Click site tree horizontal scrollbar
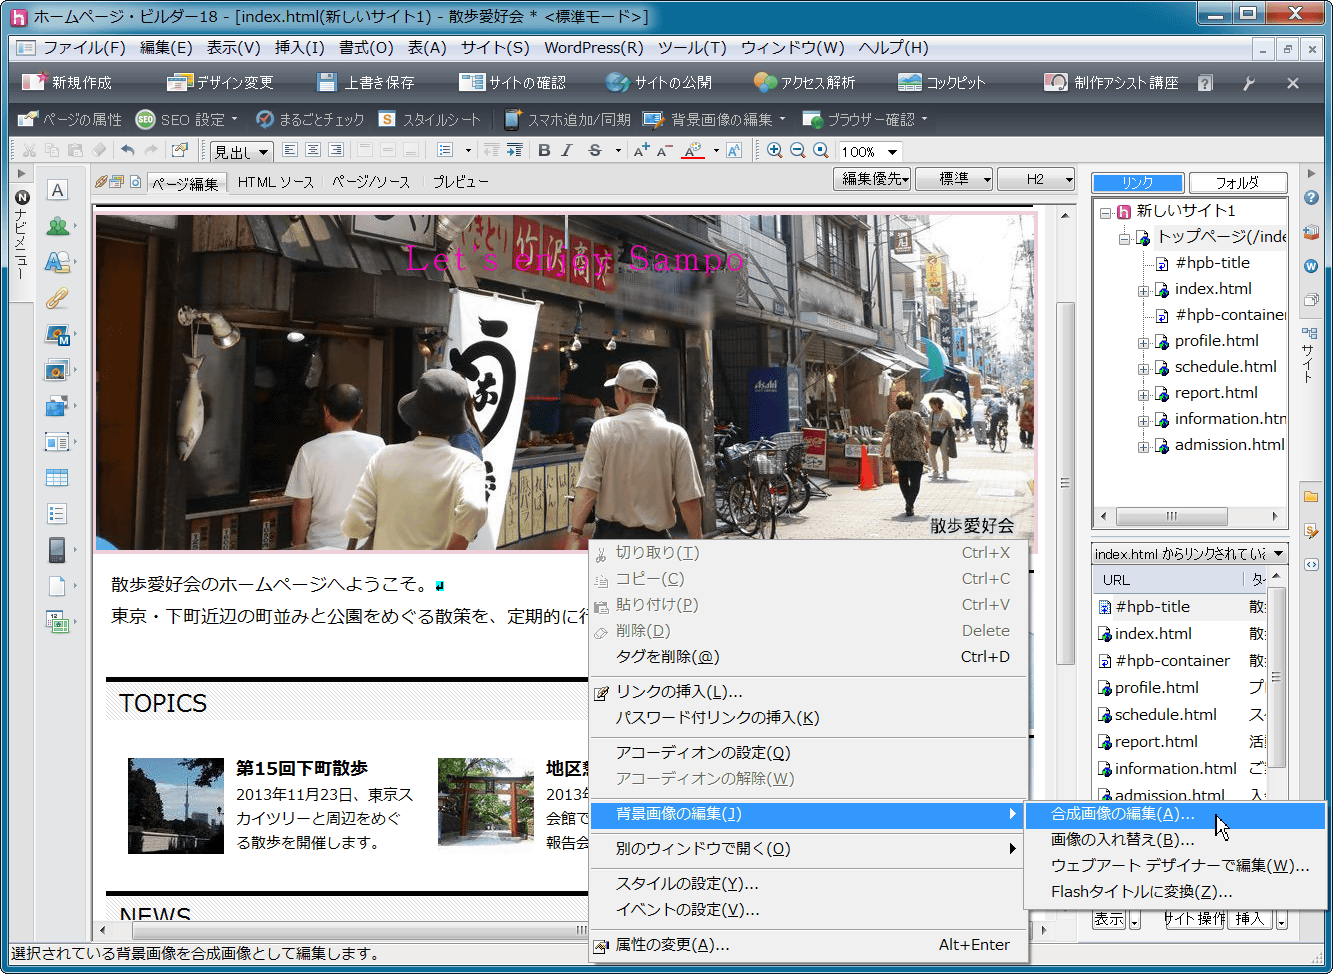 1189,517
